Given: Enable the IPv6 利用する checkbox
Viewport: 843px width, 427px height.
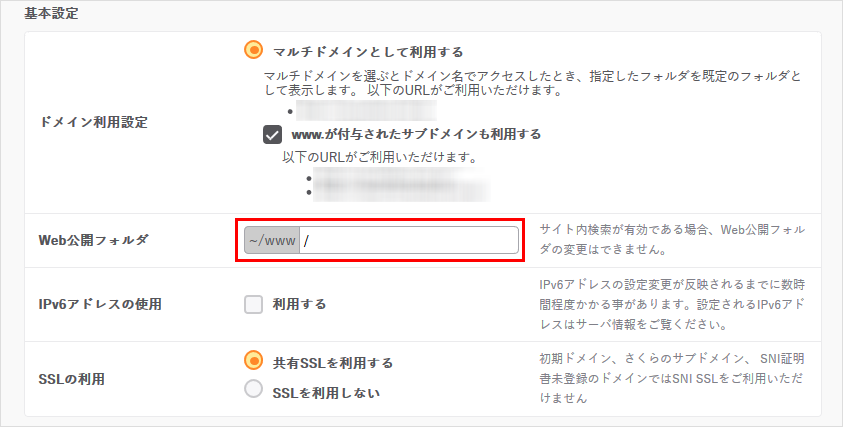Looking at the screenshot, I should pyautogui.click(x=254, y=303).
